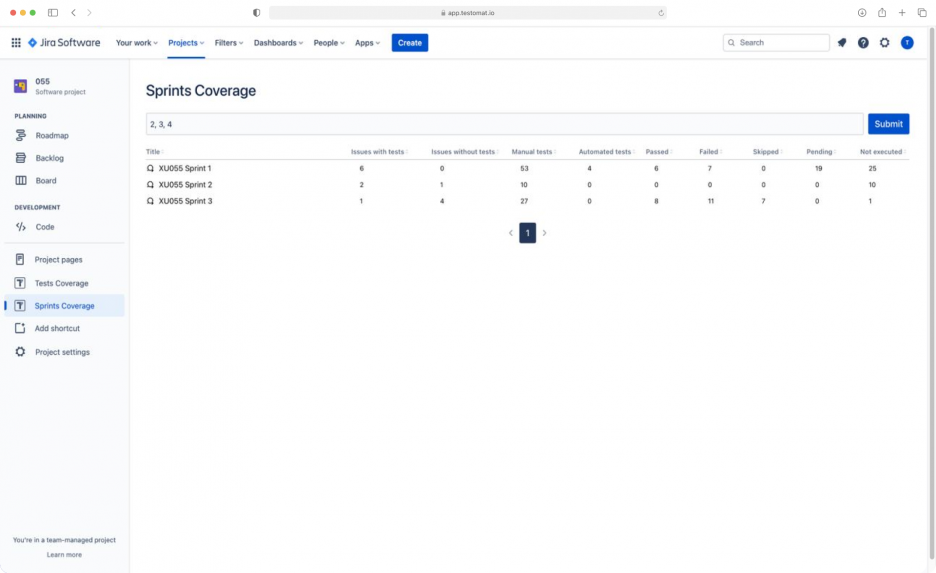This screenshot has height=573, width=936.
Task: Open the Jira app switcher grid icon
Action: coord(16,43)
